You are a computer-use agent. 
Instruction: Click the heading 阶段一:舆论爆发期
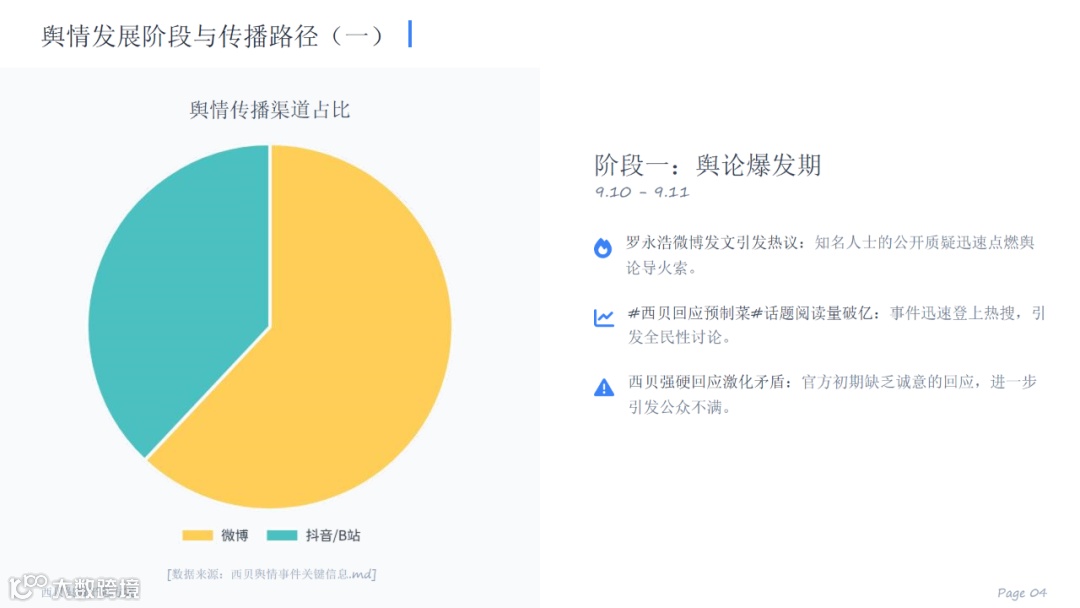pyautogui.click(x=708, y=165)
